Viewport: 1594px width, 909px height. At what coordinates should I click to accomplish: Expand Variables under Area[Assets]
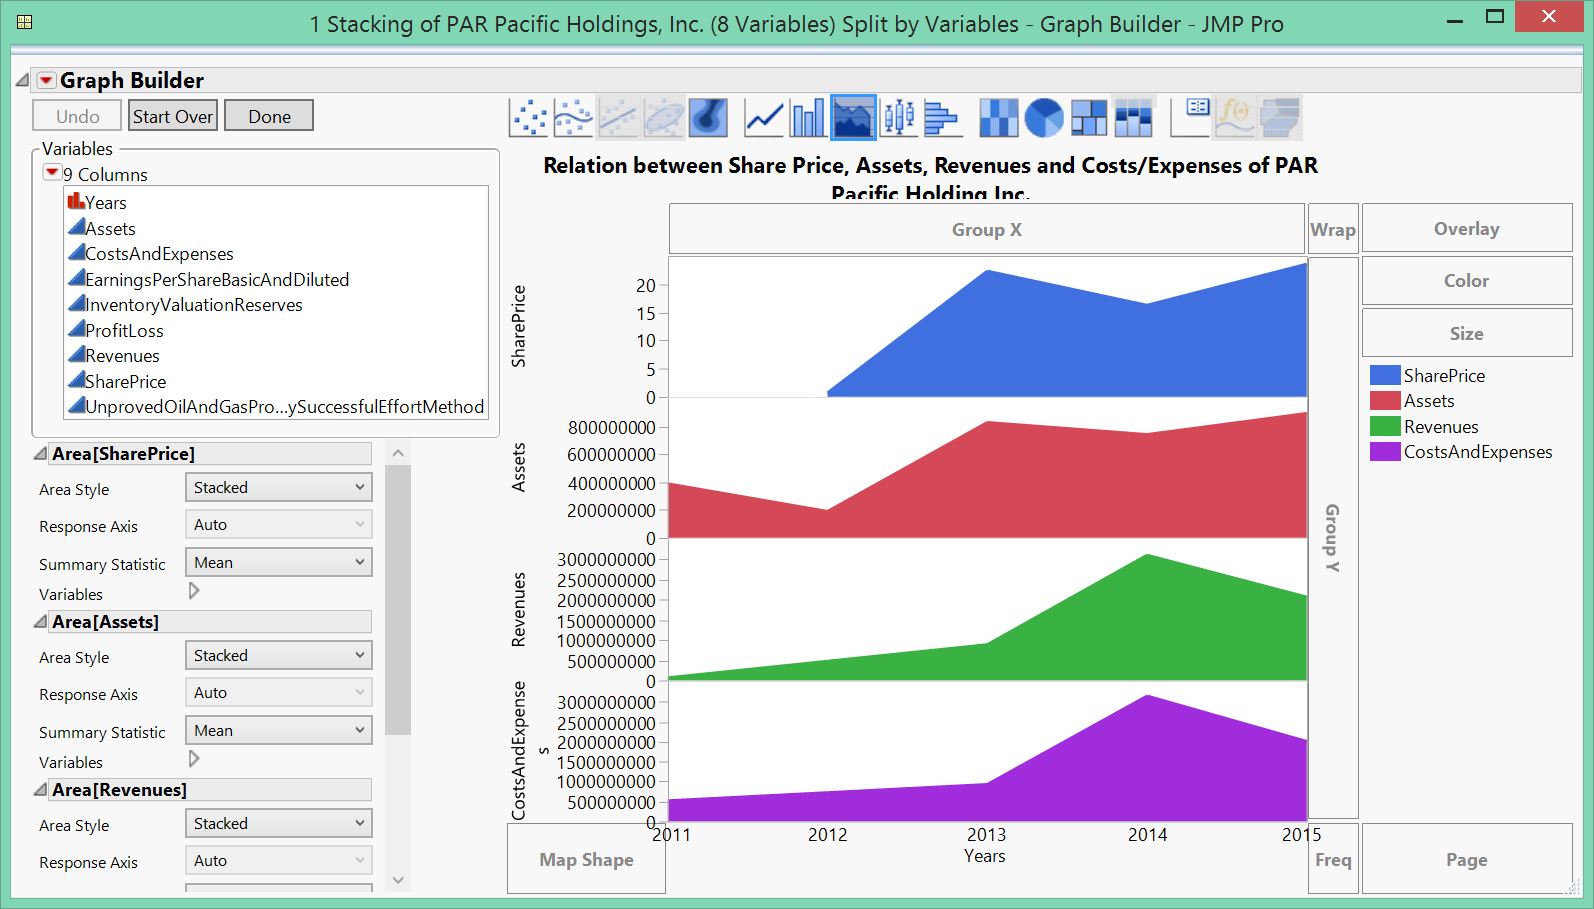194,759
